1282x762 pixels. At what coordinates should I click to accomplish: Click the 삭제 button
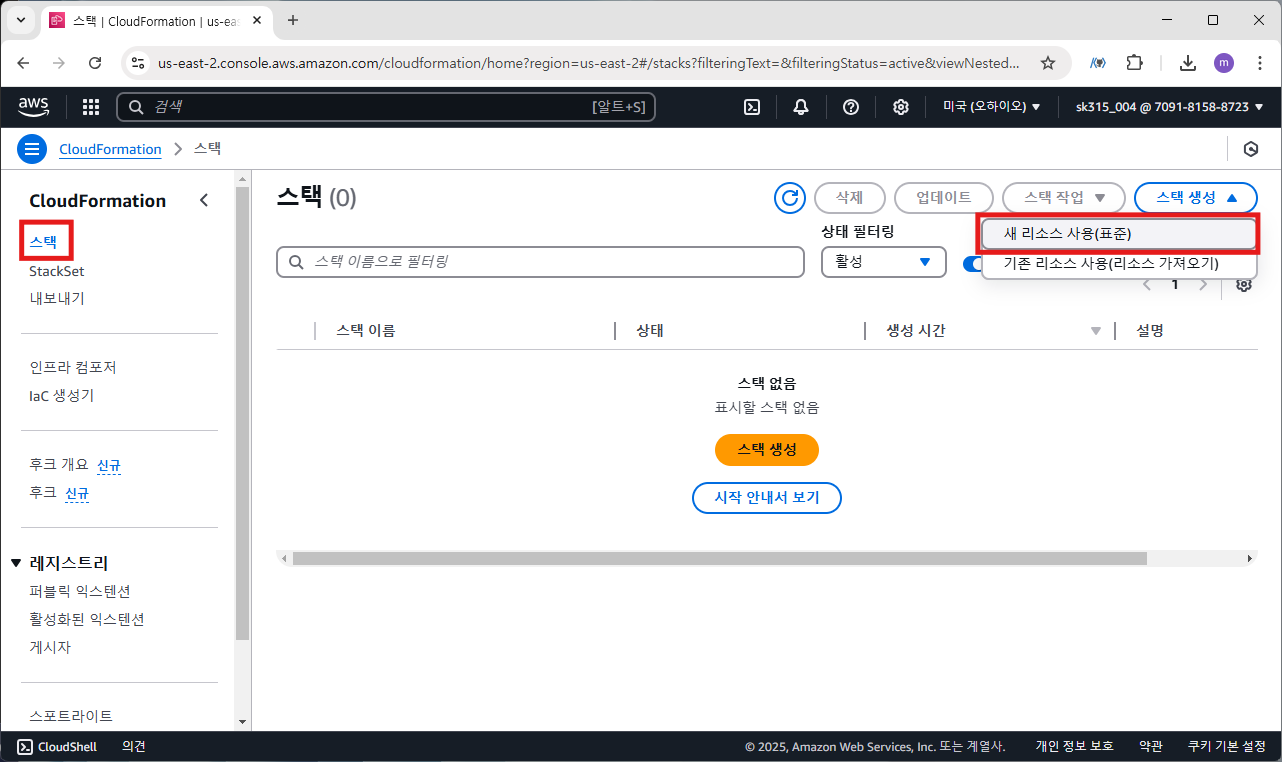[850, 198]
